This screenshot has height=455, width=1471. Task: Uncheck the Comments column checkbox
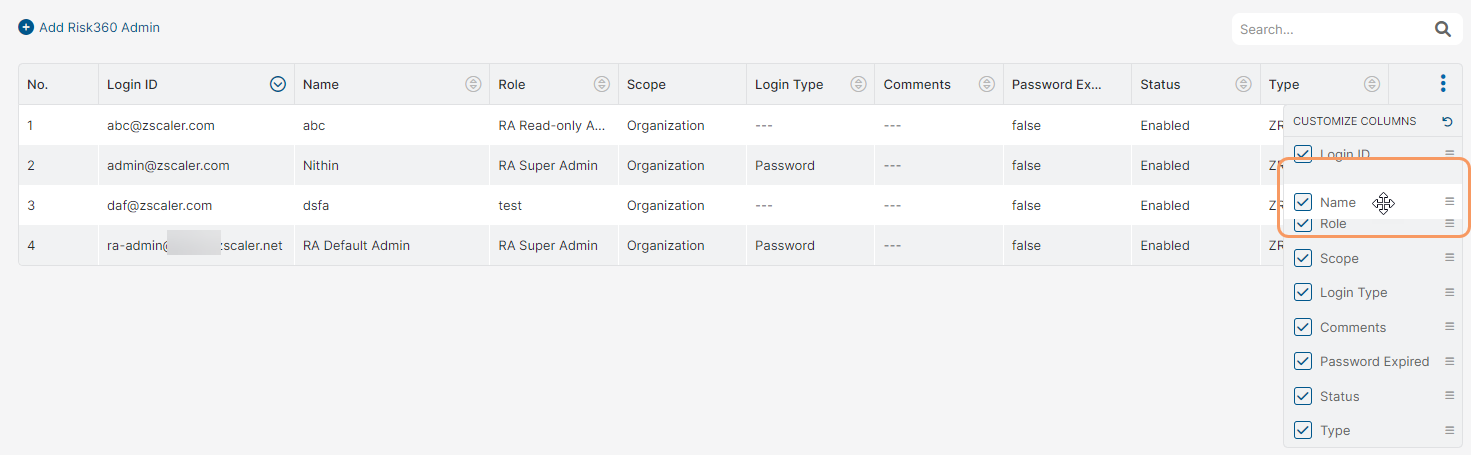tap(1303, 327)
